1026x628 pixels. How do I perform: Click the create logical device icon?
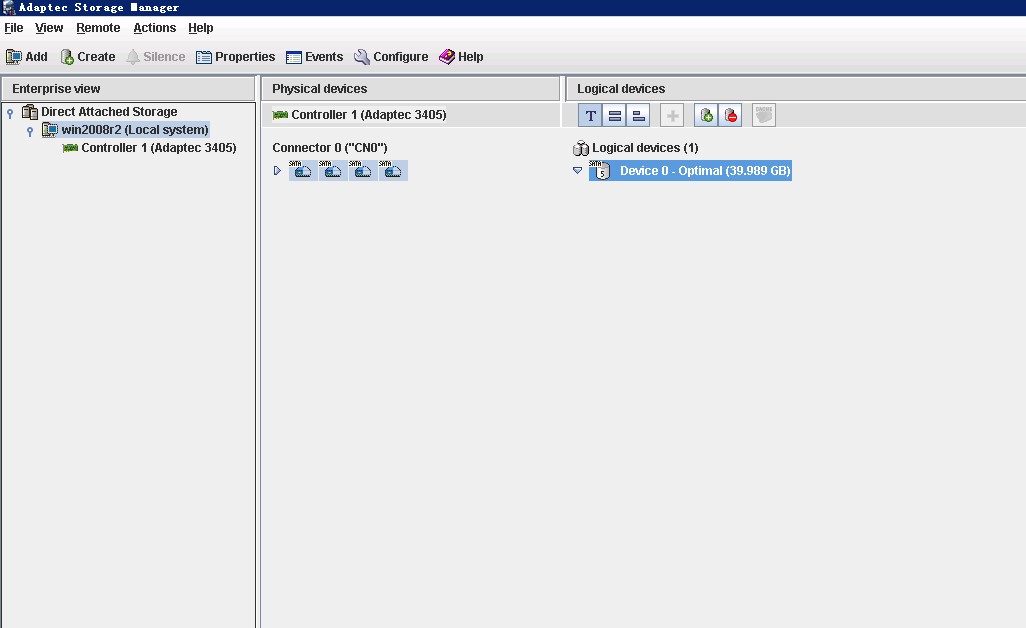[706, 116]
